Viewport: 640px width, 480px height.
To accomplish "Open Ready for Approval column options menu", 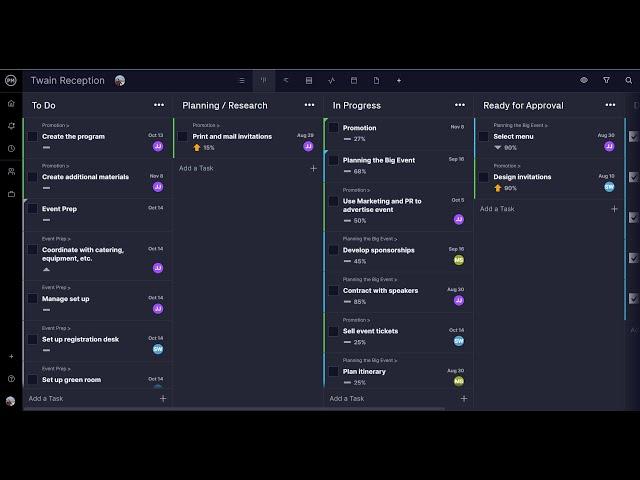I will click(x=610, y=105).
